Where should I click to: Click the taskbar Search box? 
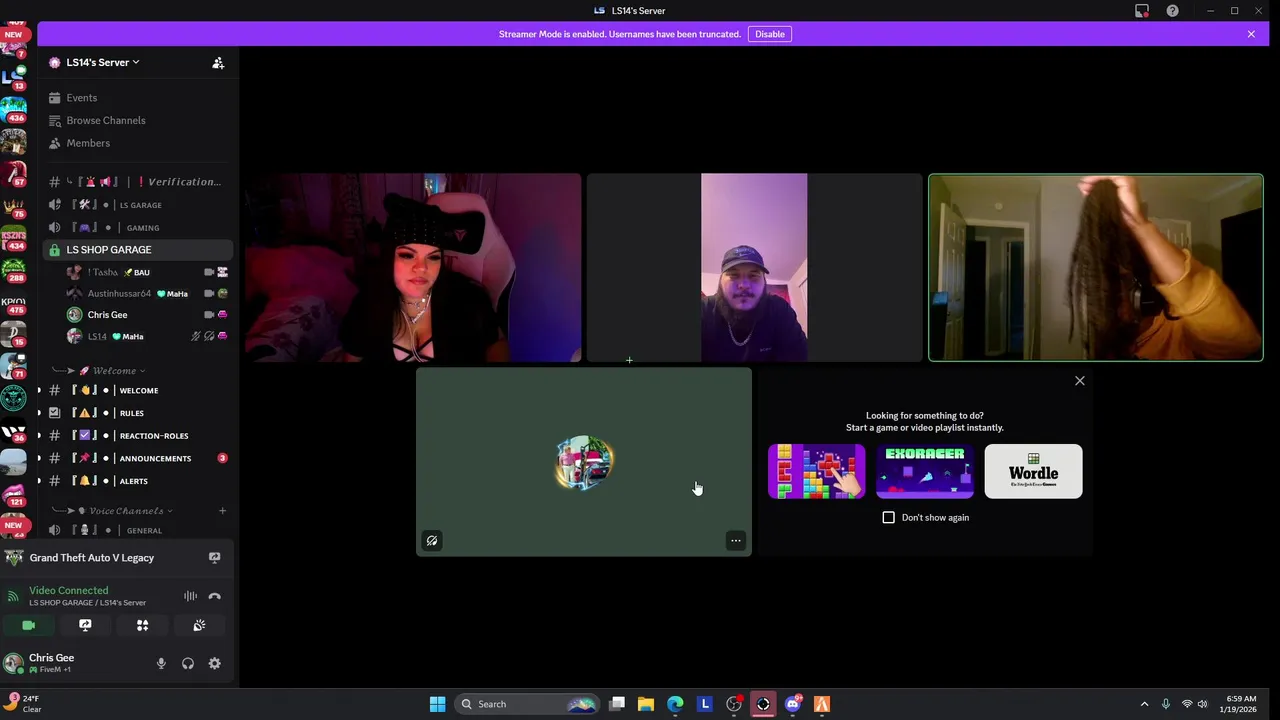click(x=527, y=704)
